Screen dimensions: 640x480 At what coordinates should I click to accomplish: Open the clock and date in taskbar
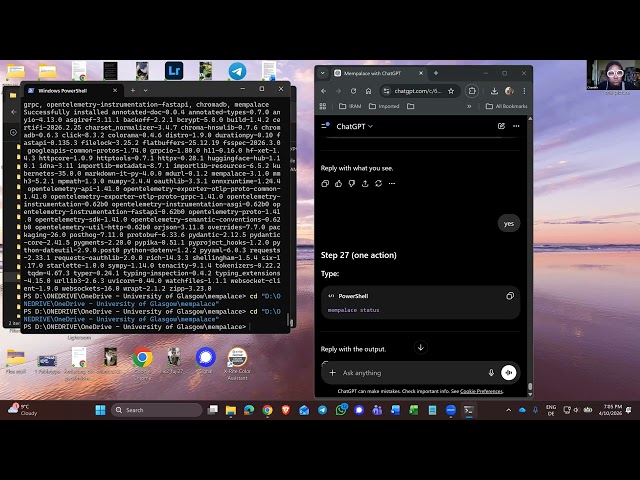click(x=611, y=410)
